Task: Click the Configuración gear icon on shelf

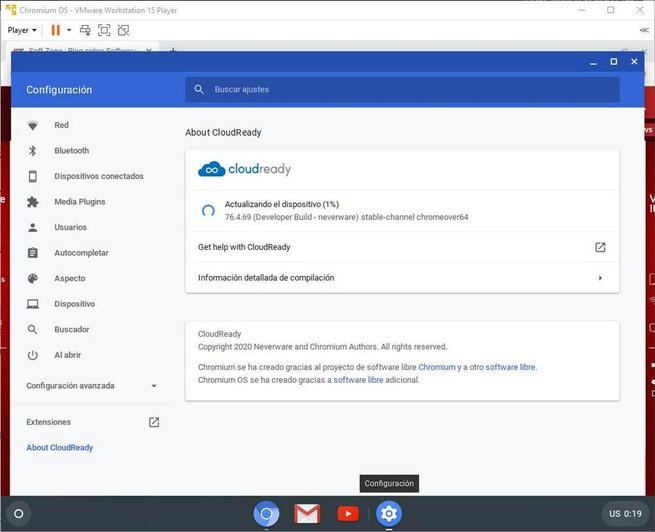Action: click(x=389, y=514)
